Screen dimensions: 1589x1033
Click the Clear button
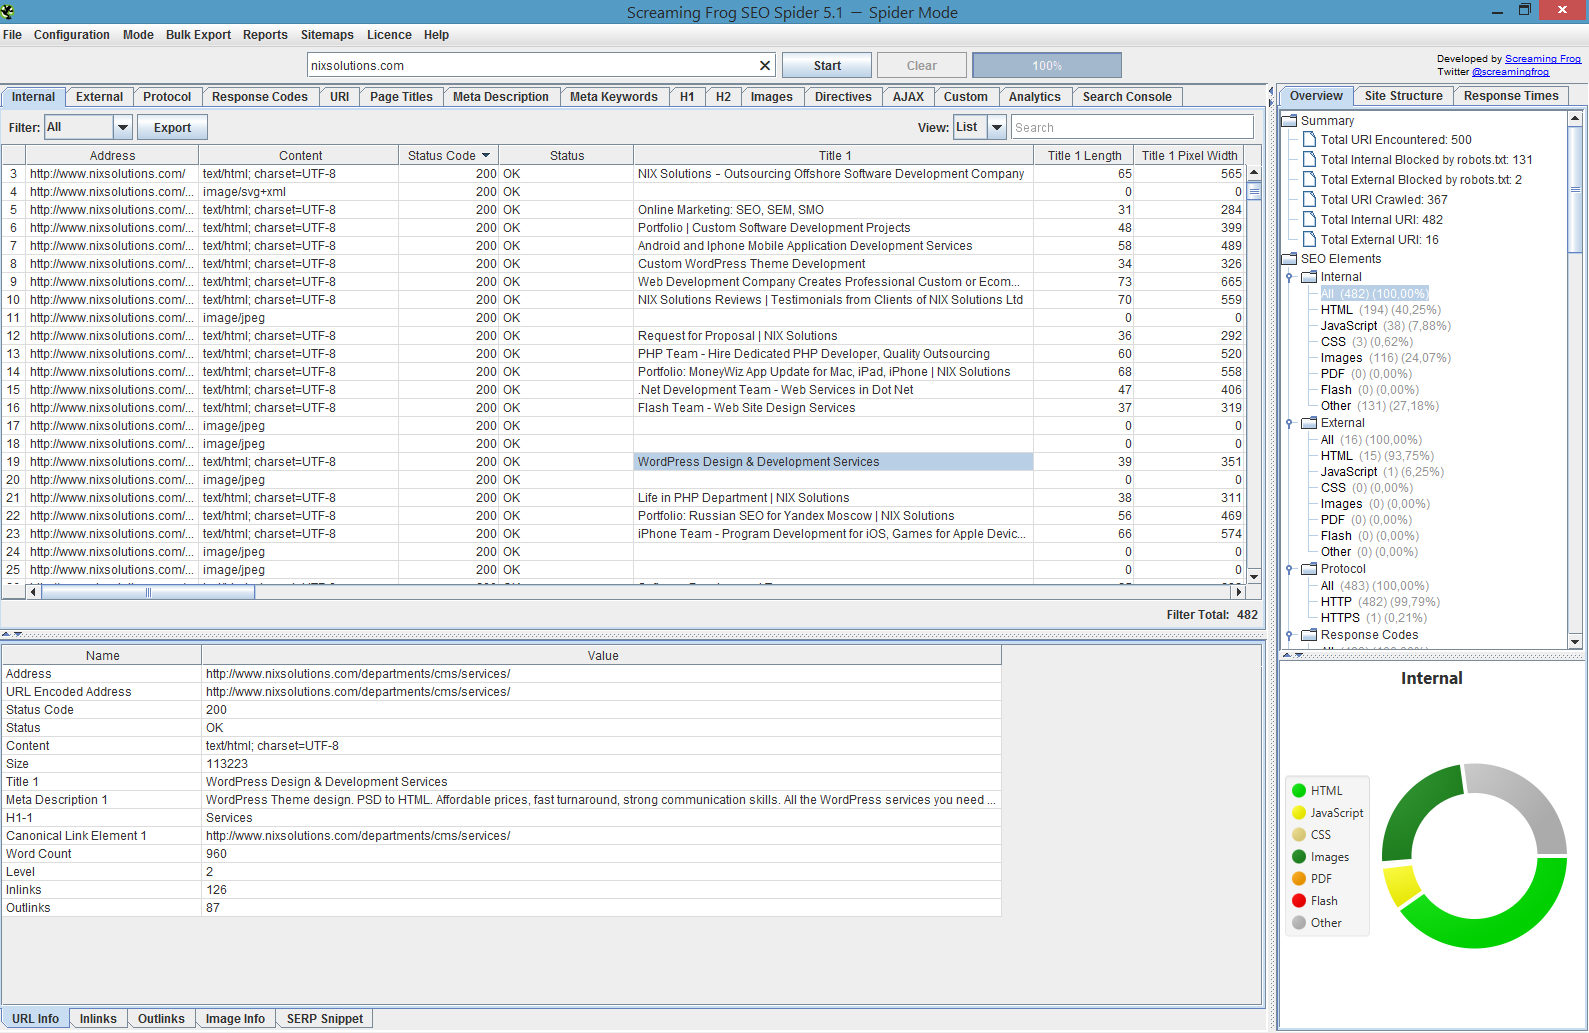[x=922, y=65]
